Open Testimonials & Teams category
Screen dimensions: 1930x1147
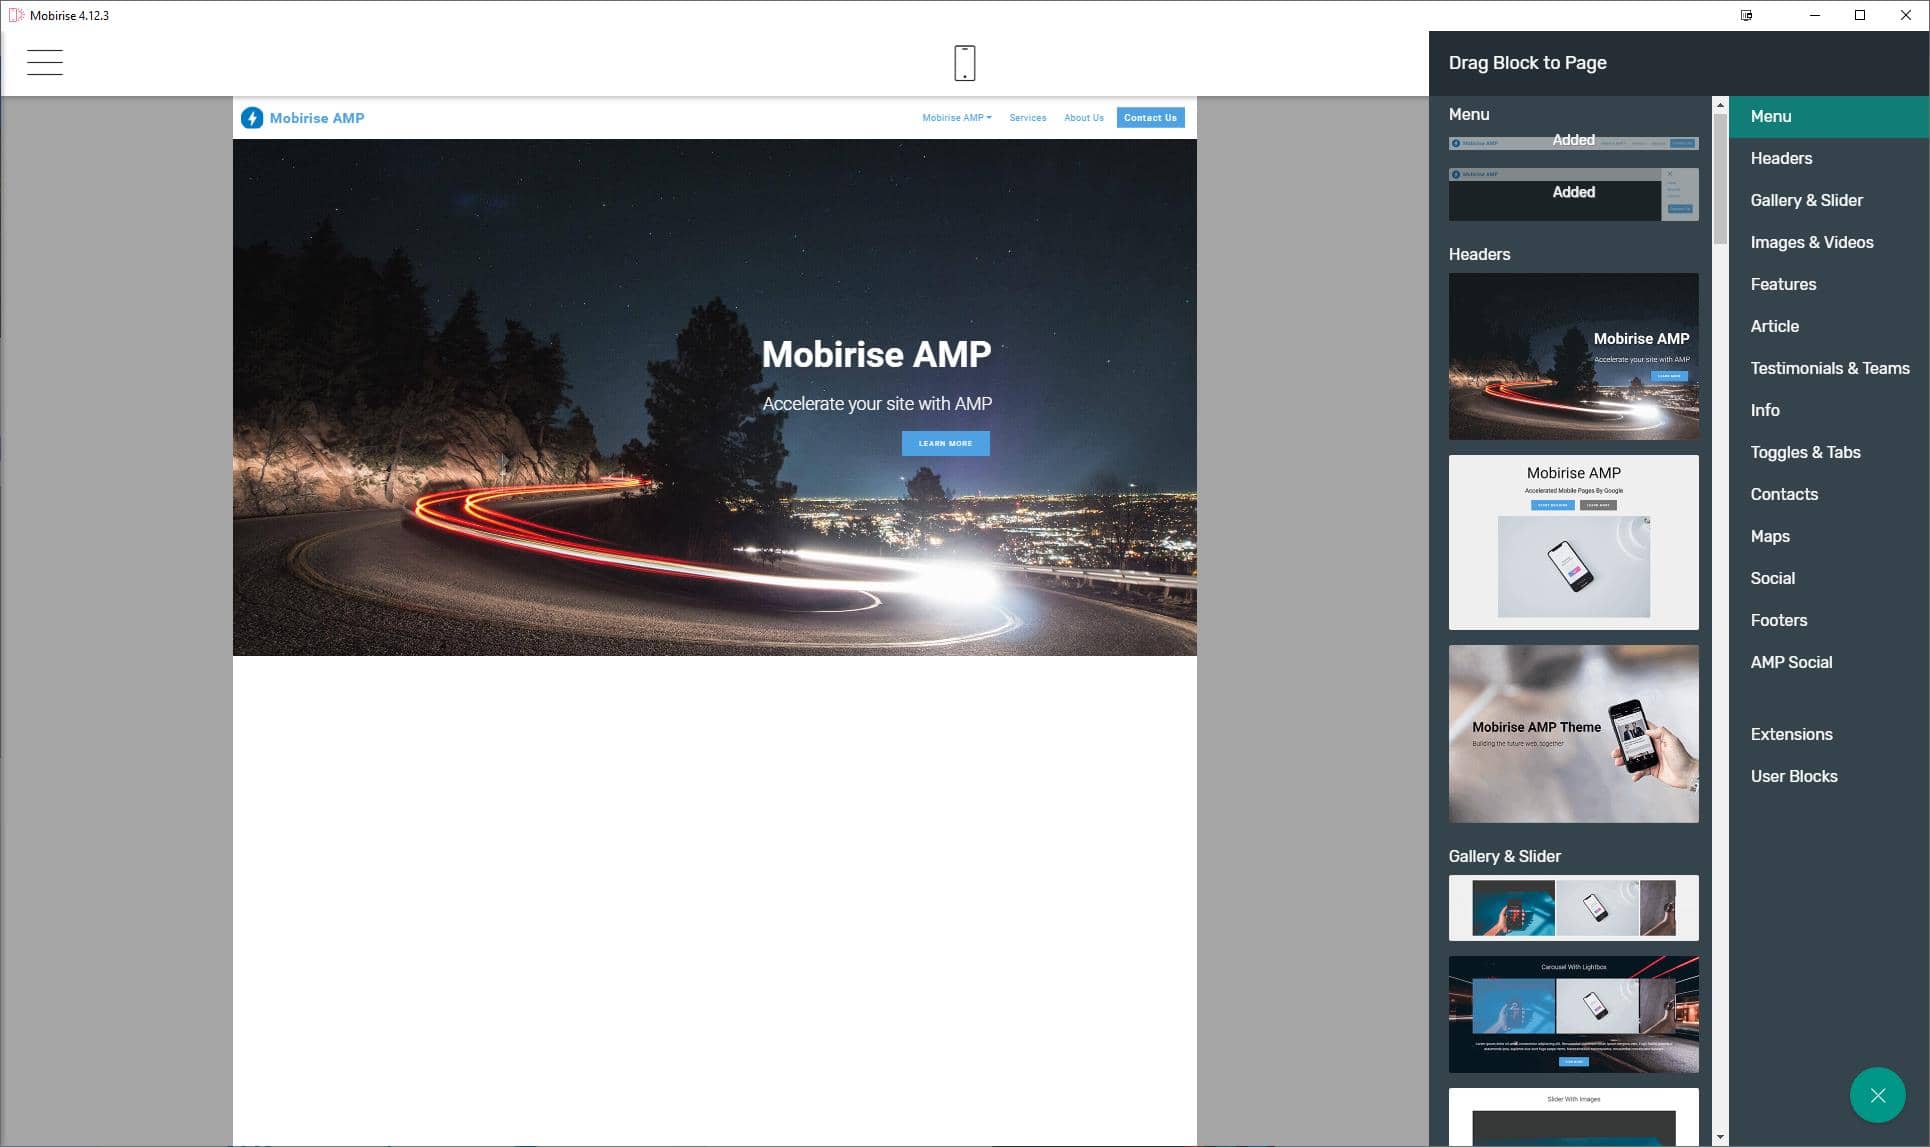pos(1829,368)
